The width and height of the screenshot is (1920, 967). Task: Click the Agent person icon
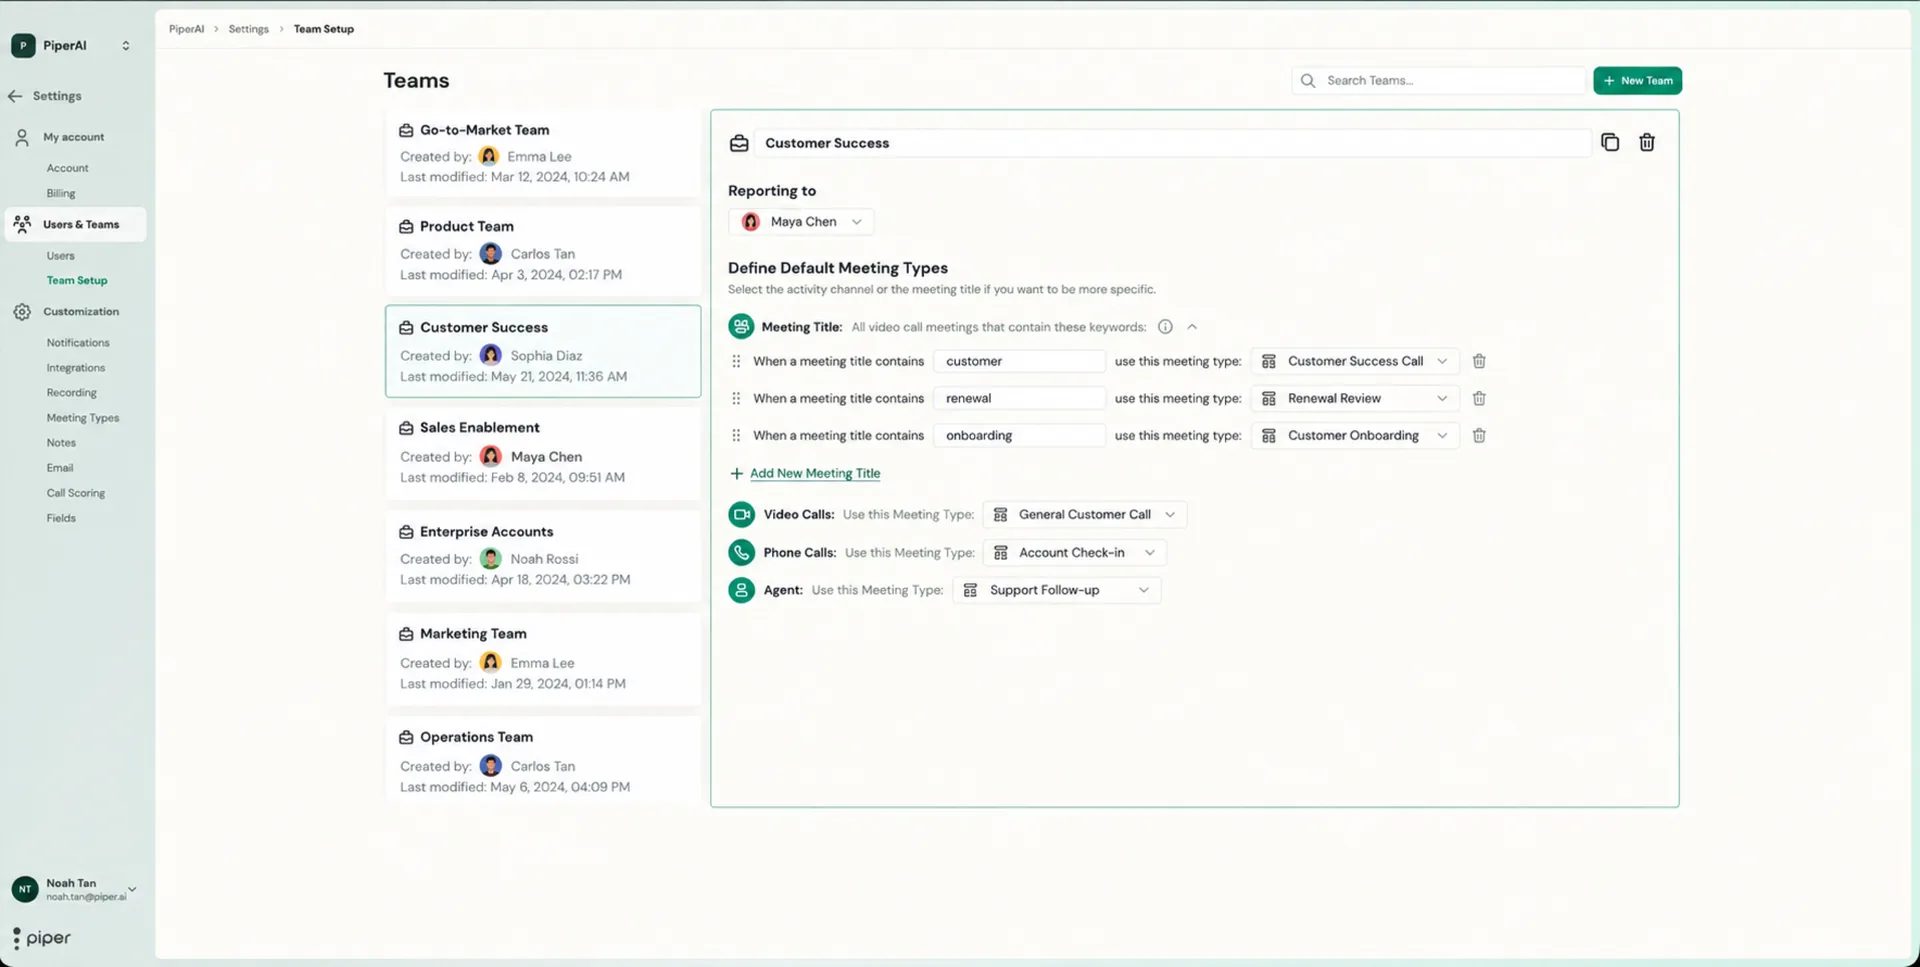click(741, 590)
